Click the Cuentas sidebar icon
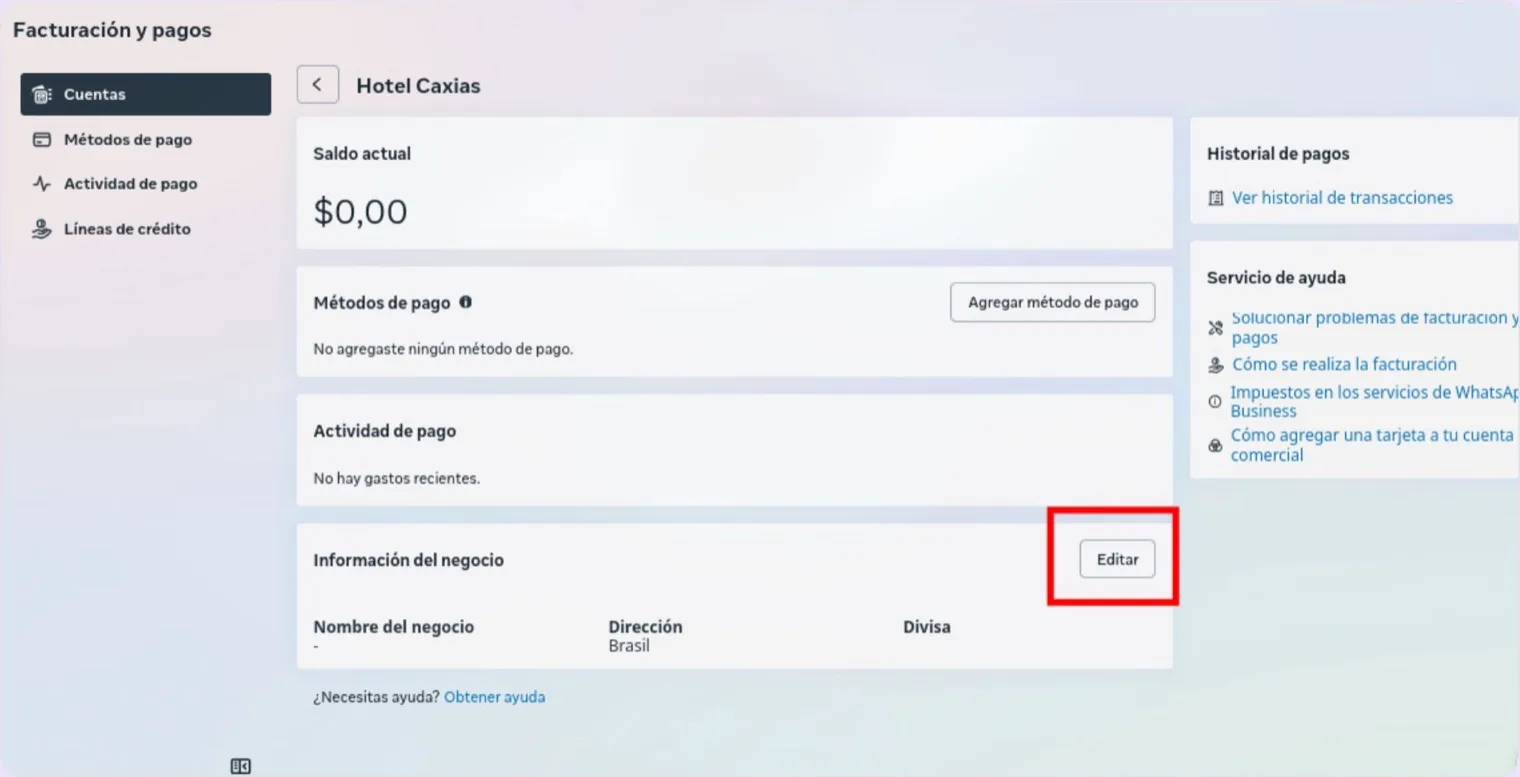The height and width of the screenshot is (777, 1520). coord(41,94)
